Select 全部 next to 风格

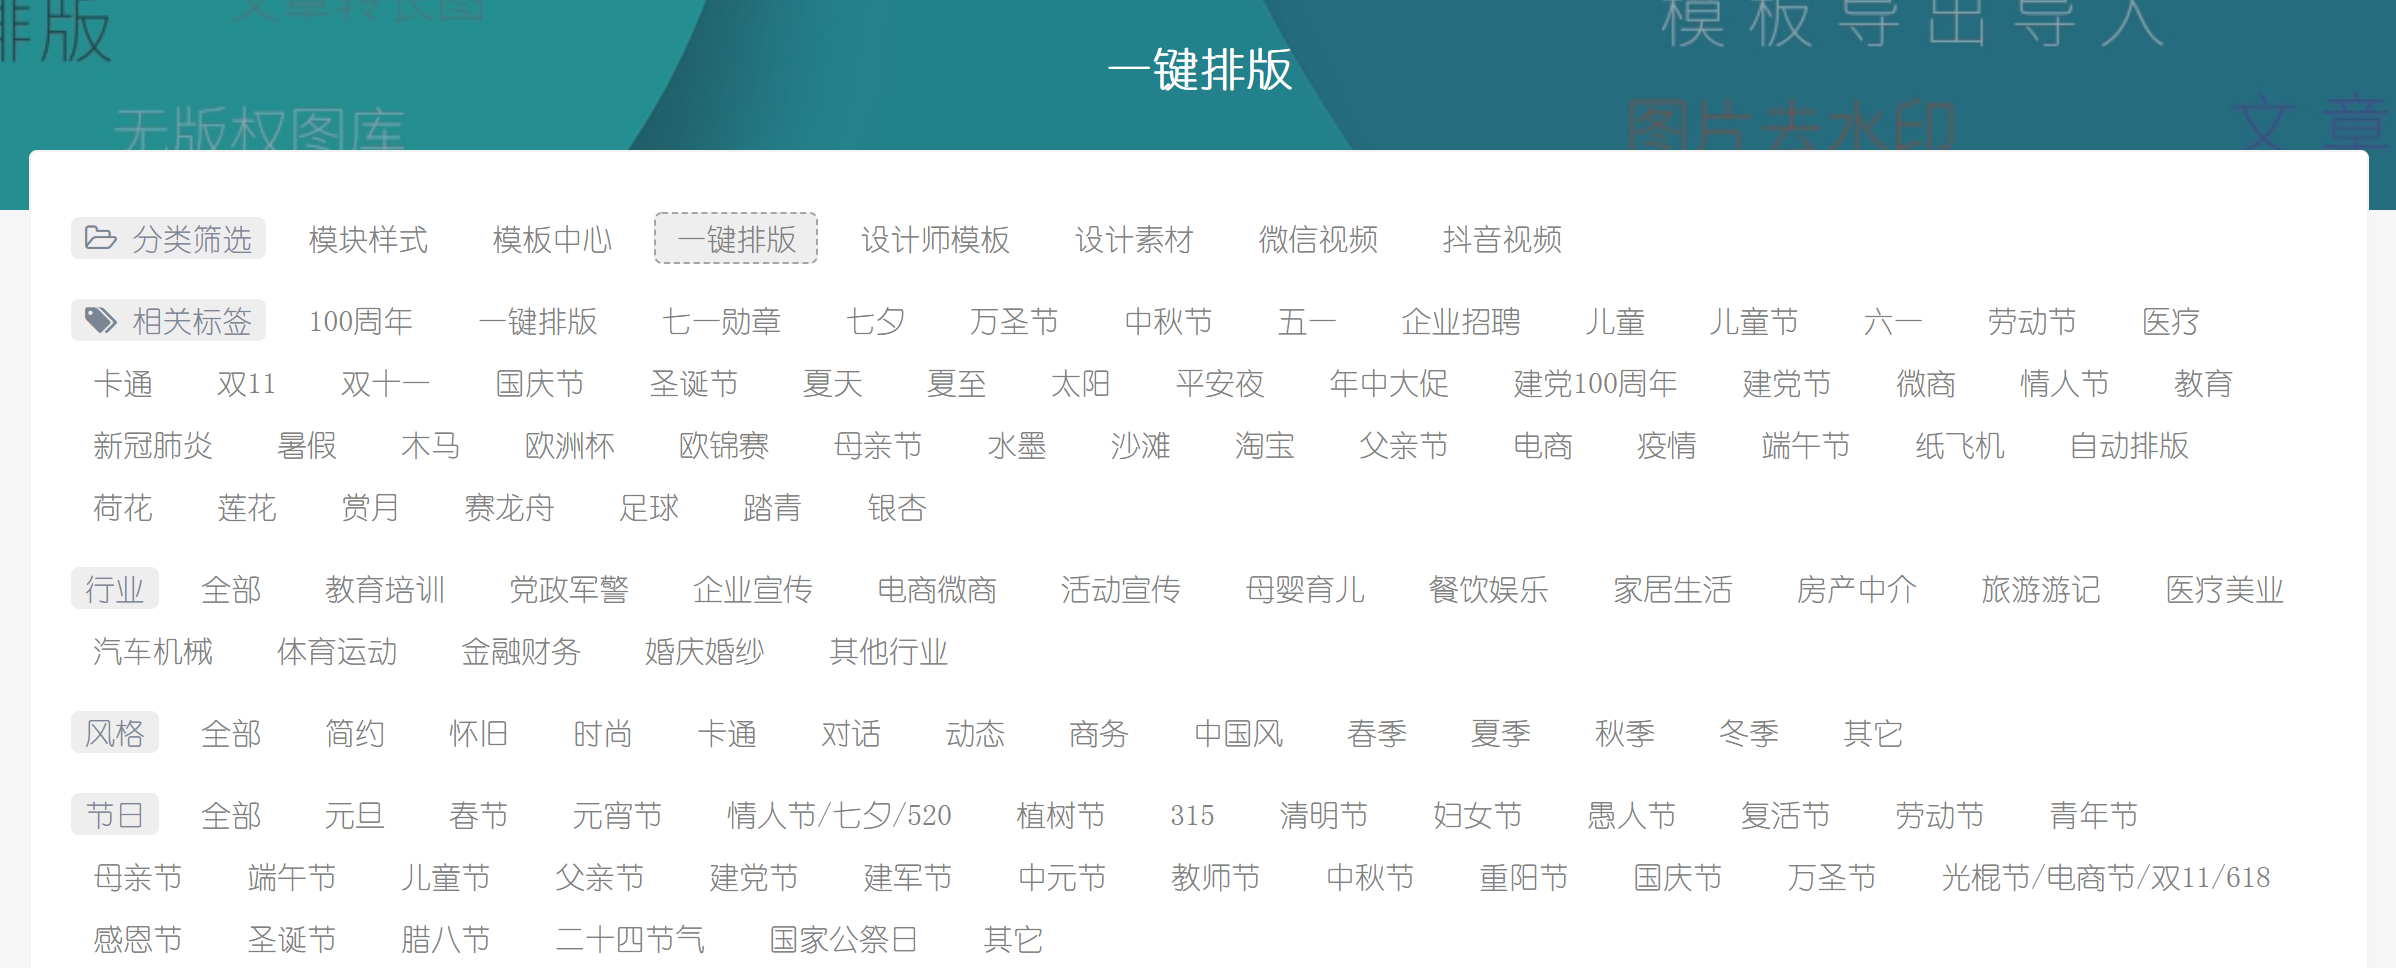pos(232,734)
